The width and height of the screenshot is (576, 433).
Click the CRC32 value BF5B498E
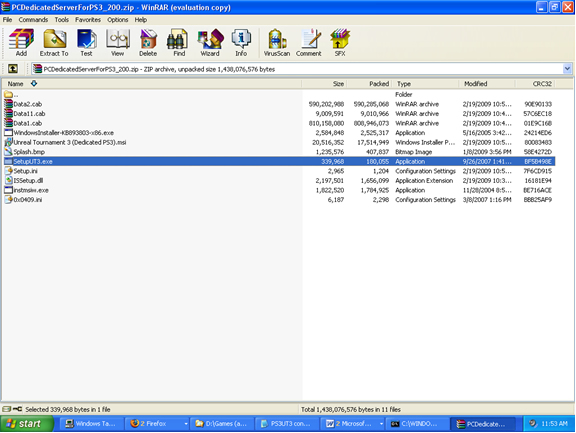pyautogui.click(x=538, y=161)
